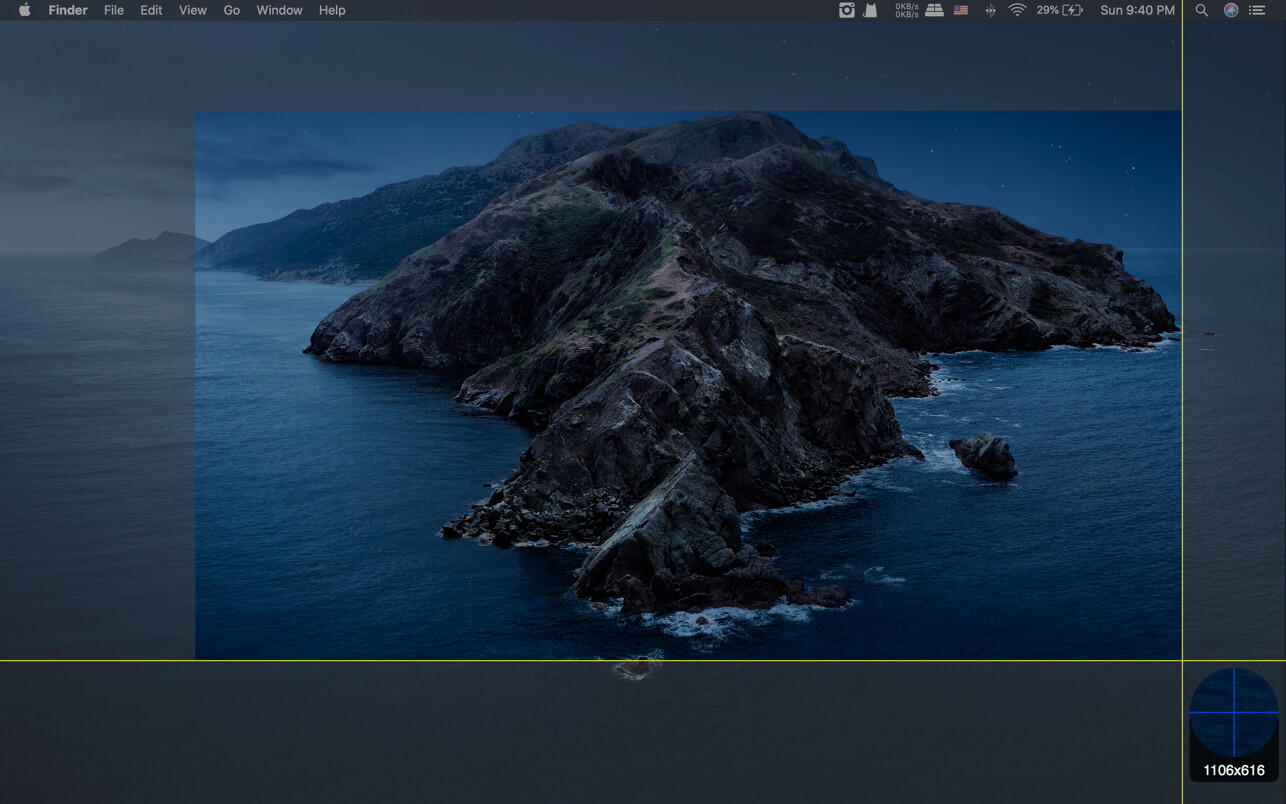Open the Window menu
The image size is (1286, 804).
click(x=279, y=10)
